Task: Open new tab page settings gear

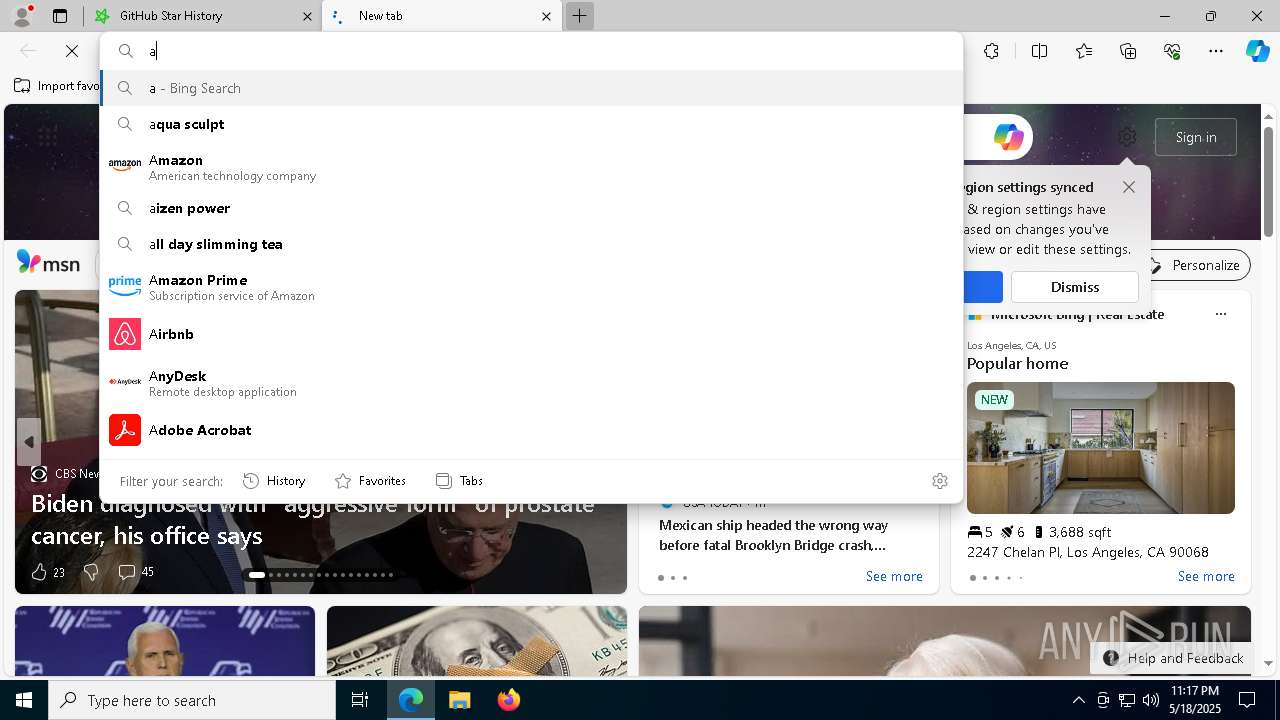Action: click(x=1127, y=137)
